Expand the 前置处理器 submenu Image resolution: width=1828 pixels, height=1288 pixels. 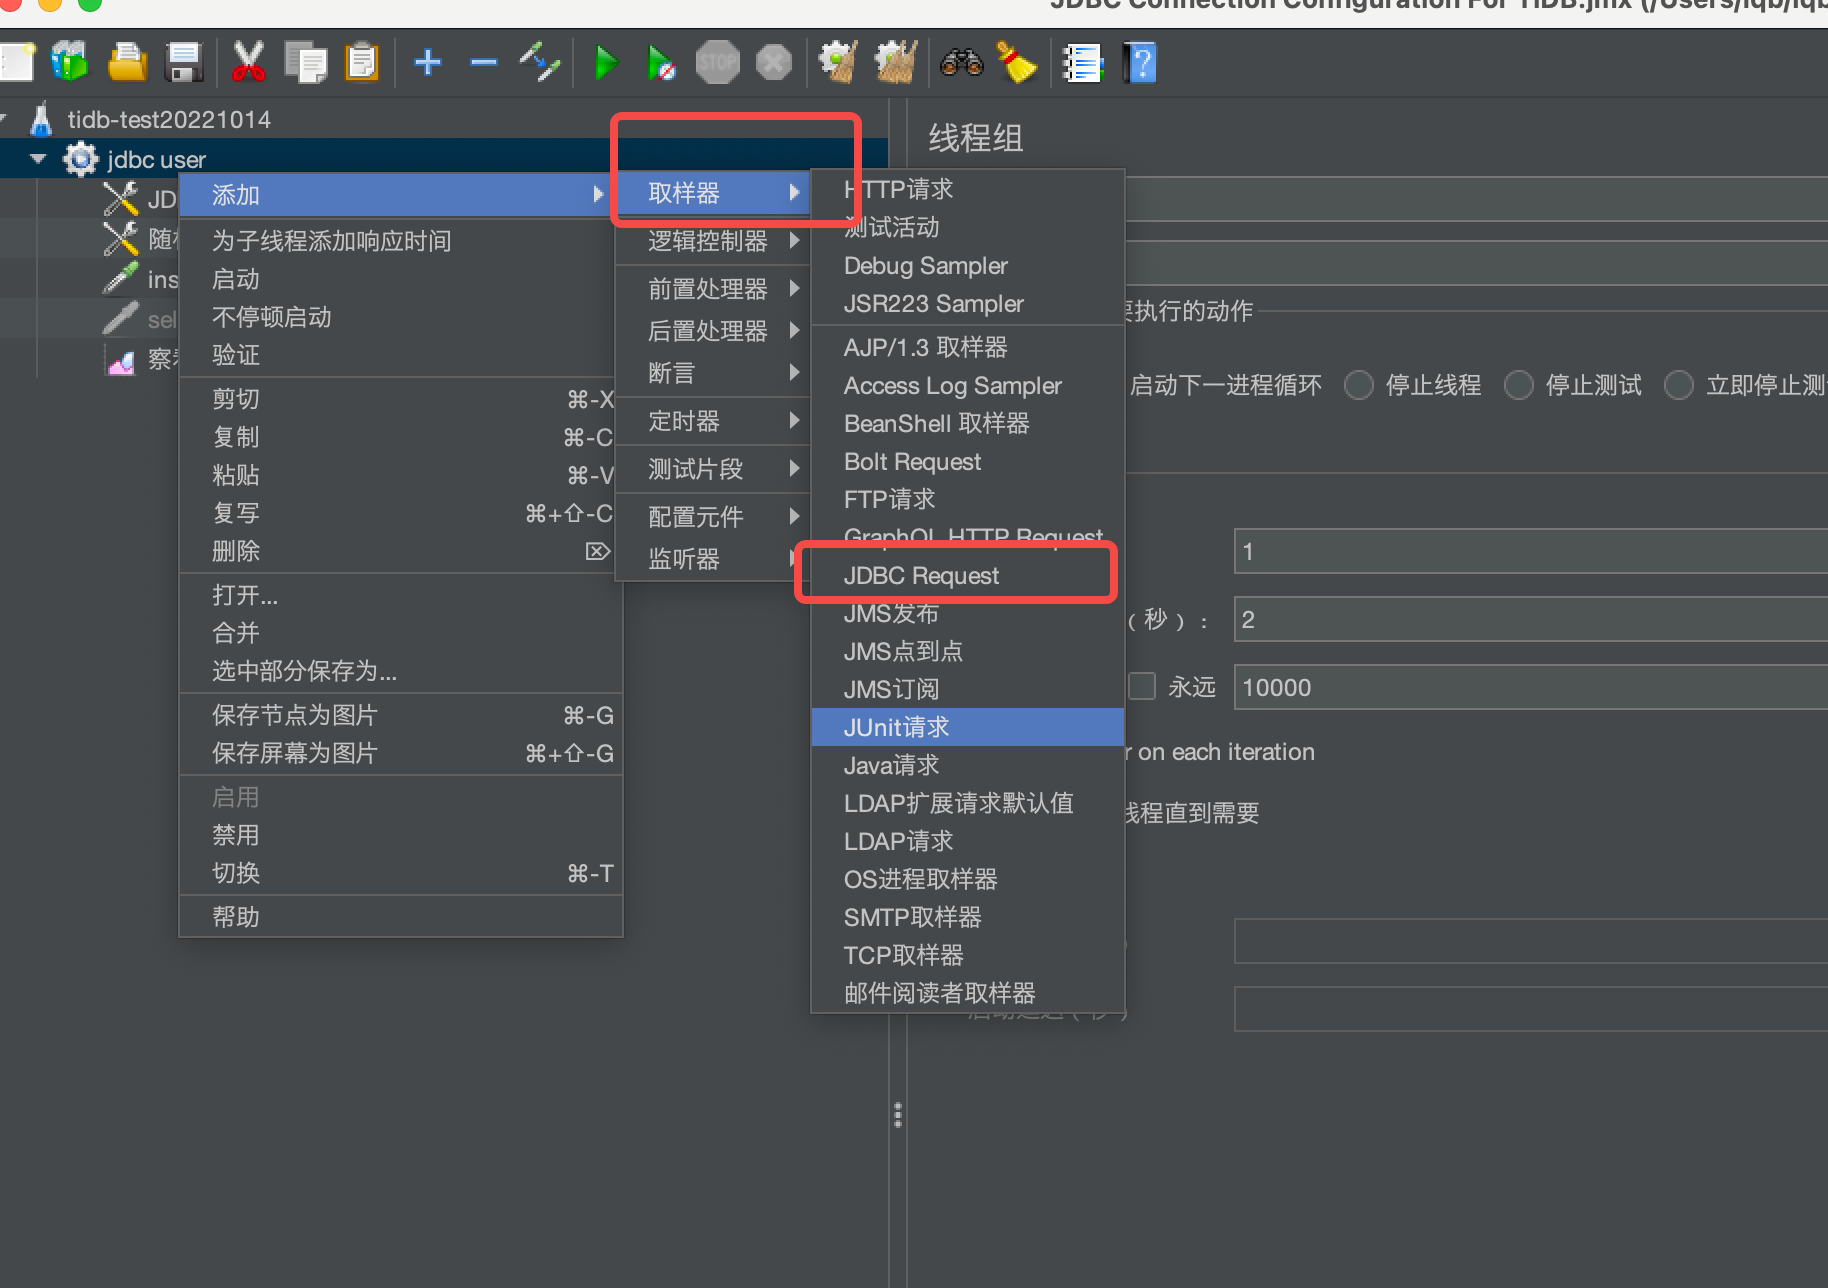(x=715, y=289)
